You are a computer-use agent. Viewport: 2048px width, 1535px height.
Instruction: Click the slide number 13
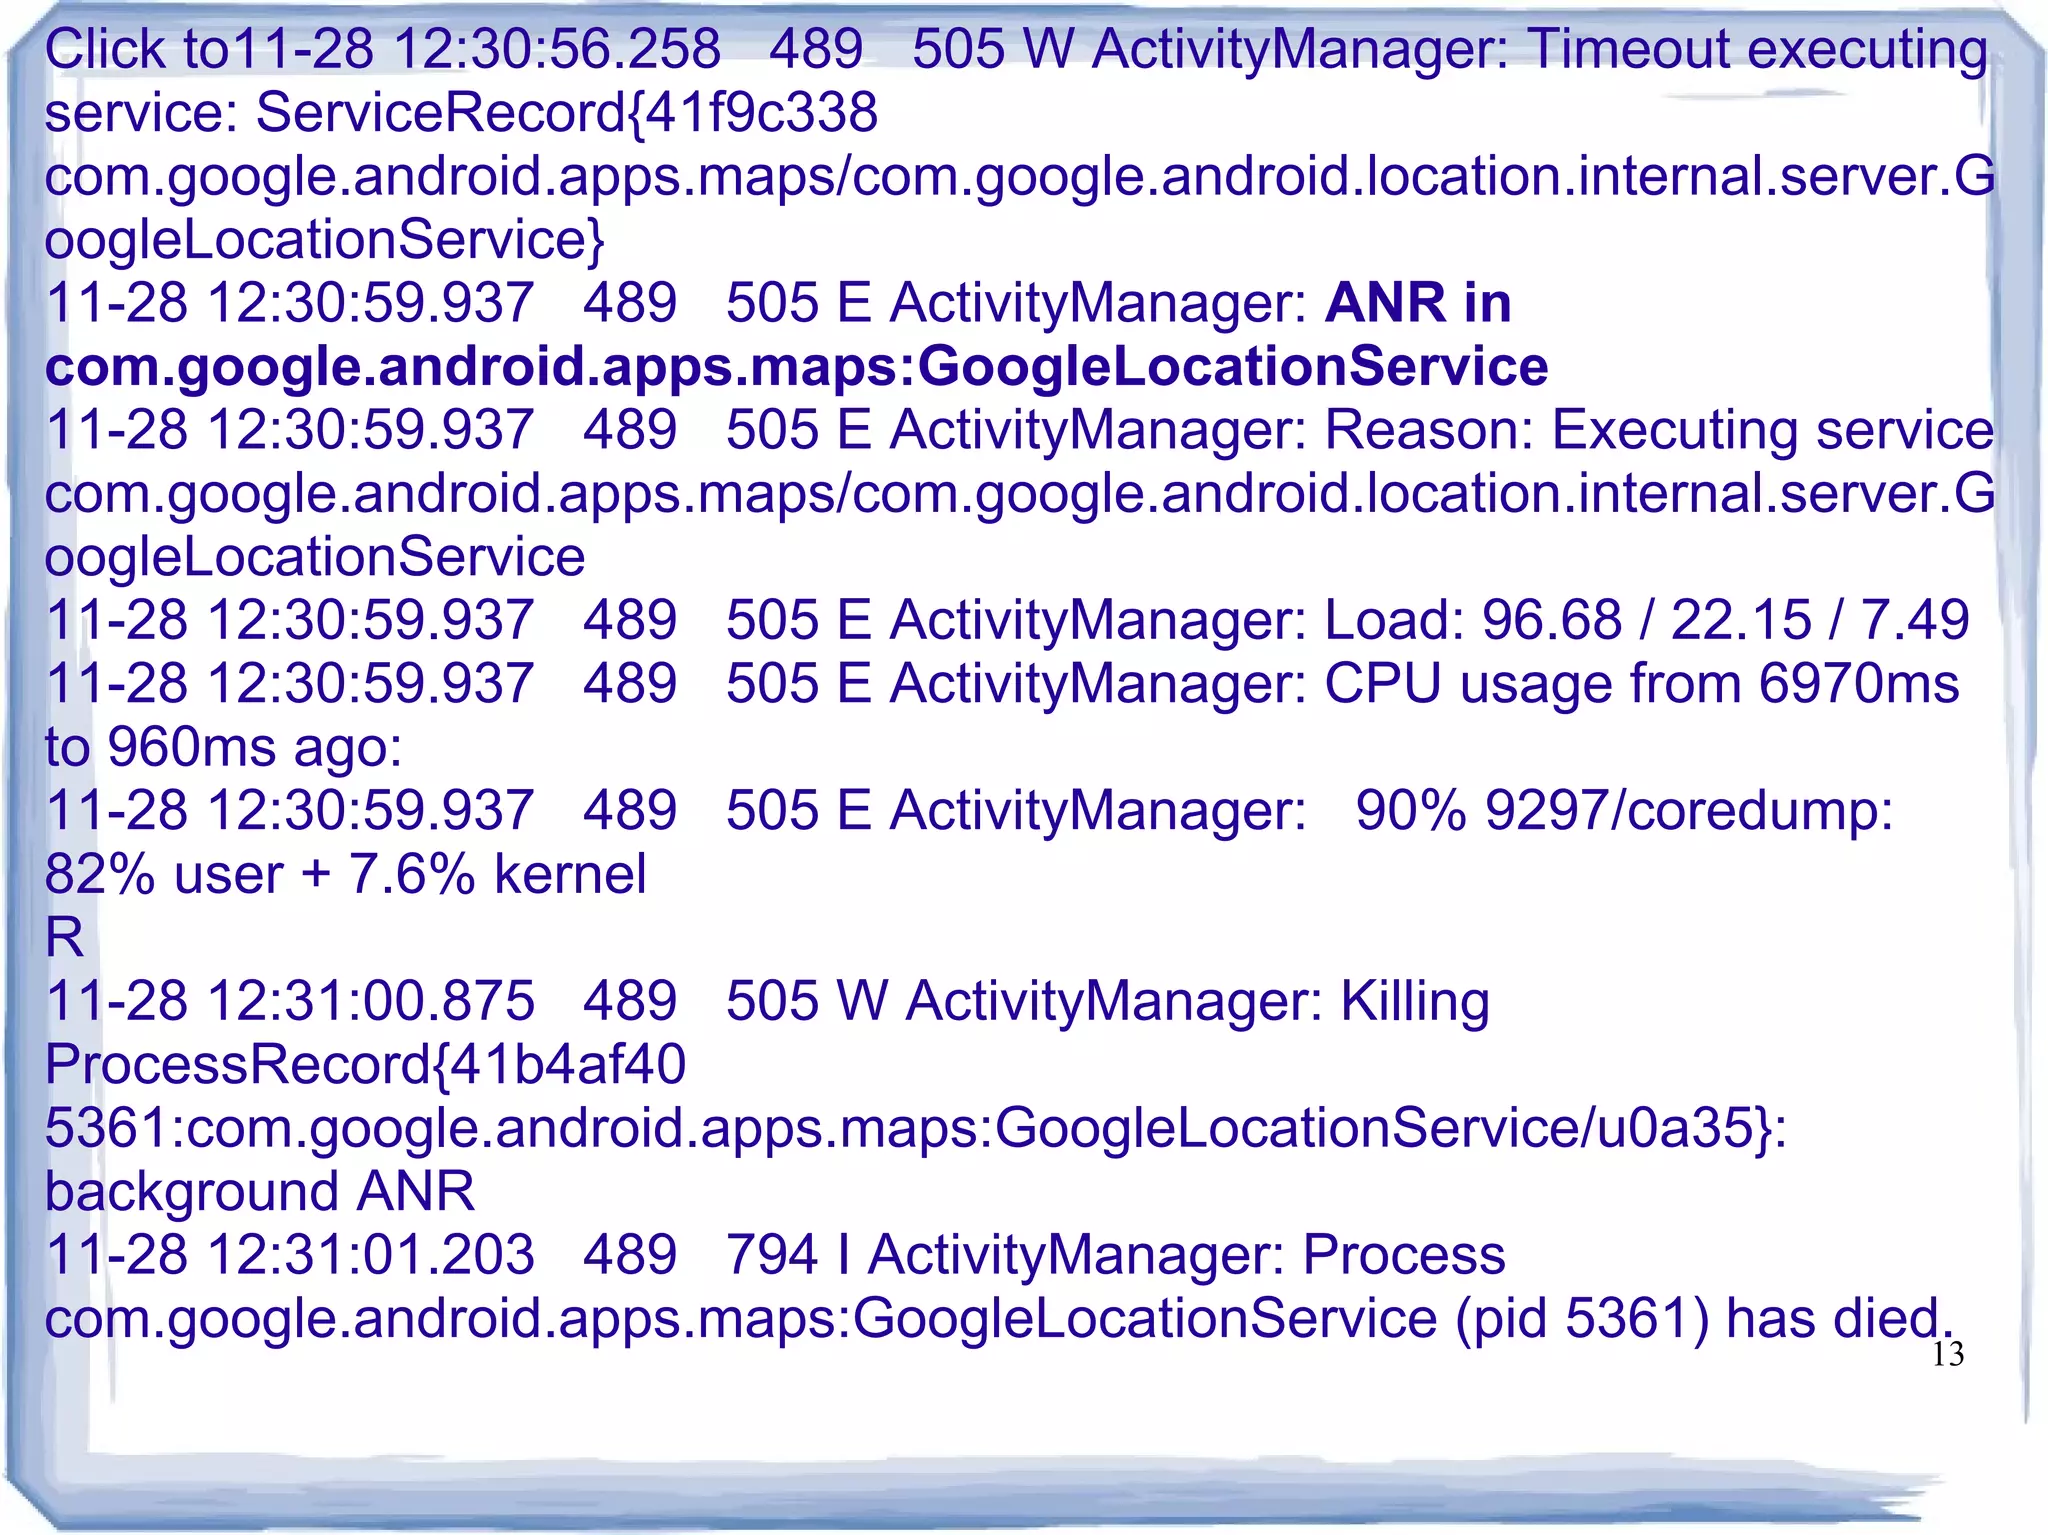(1947, 1354)
